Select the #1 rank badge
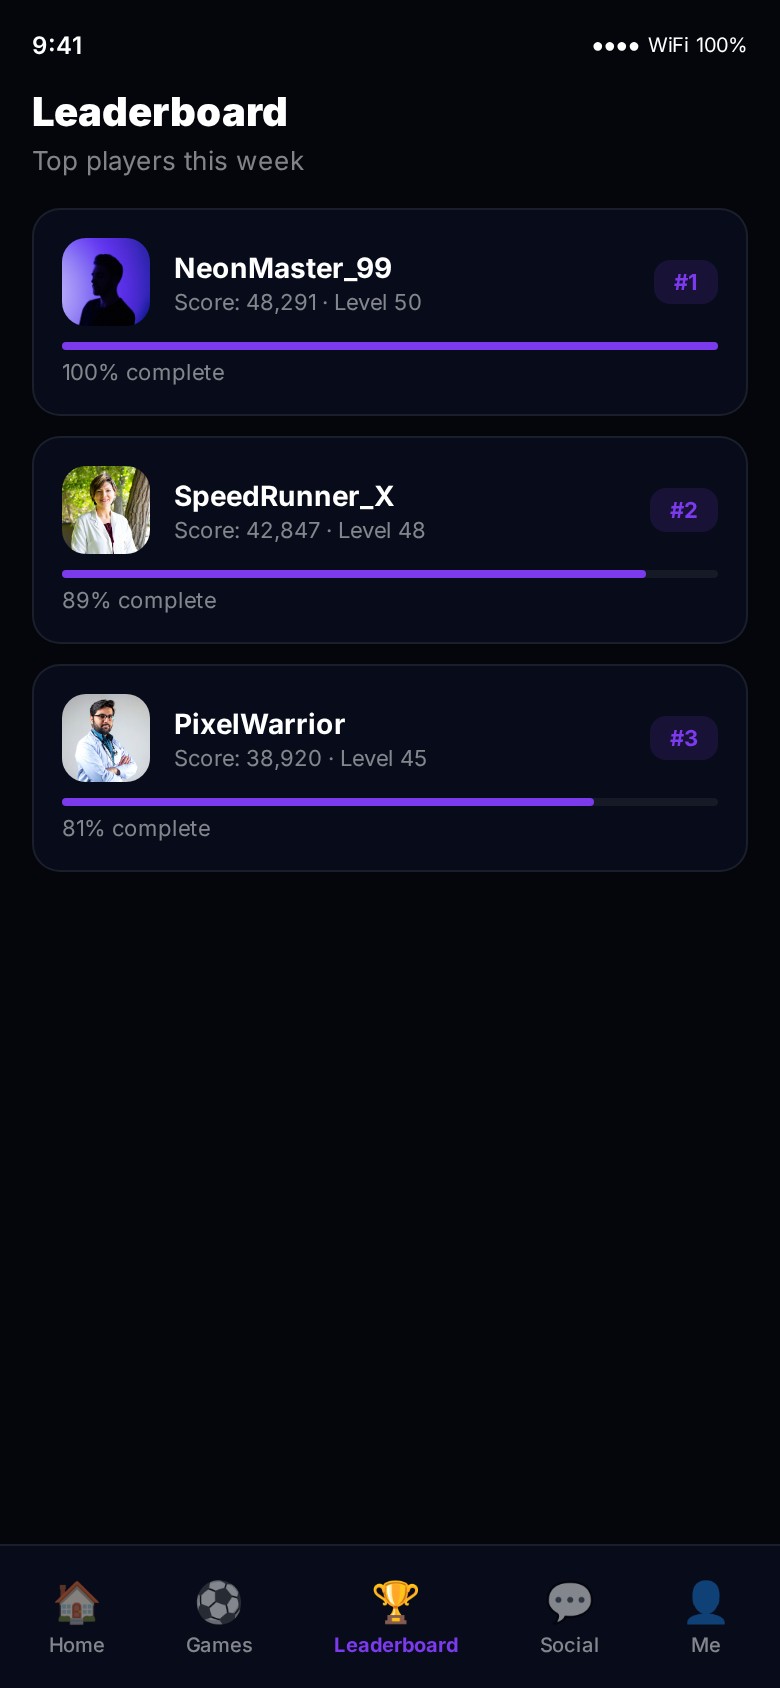This screenshot has height=1688, width=780. tap(685, 282)
